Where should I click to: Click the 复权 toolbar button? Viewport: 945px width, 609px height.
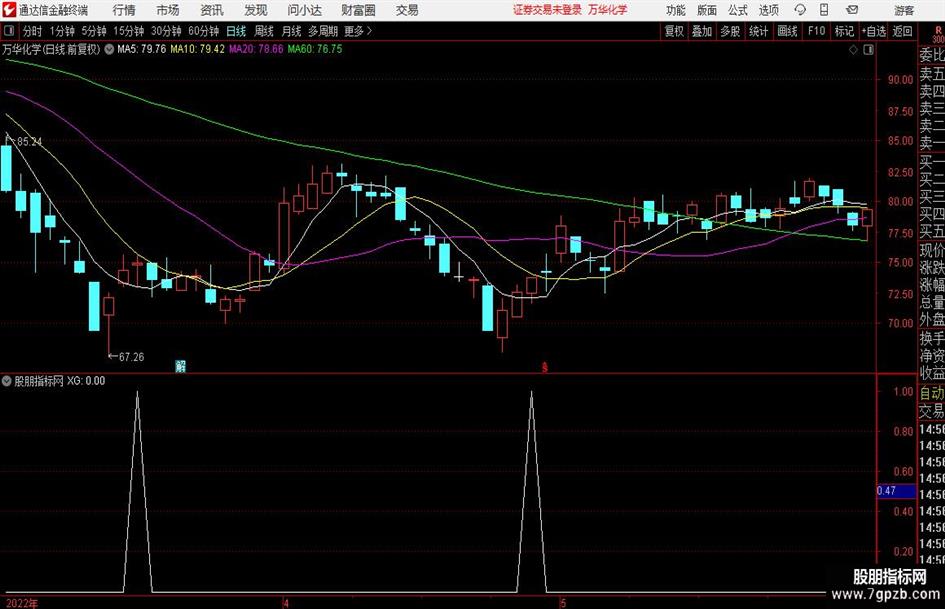(x=674, y=31)
